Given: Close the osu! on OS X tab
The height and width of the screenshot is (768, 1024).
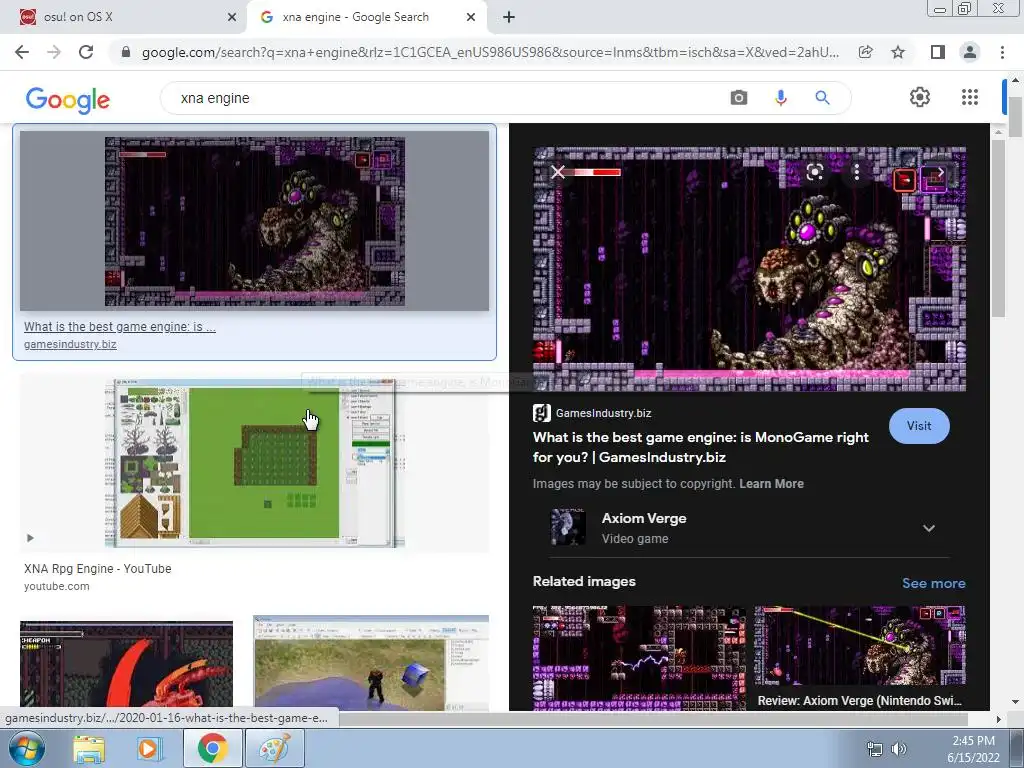Looking at the screenshot, I should click(232, 18).
